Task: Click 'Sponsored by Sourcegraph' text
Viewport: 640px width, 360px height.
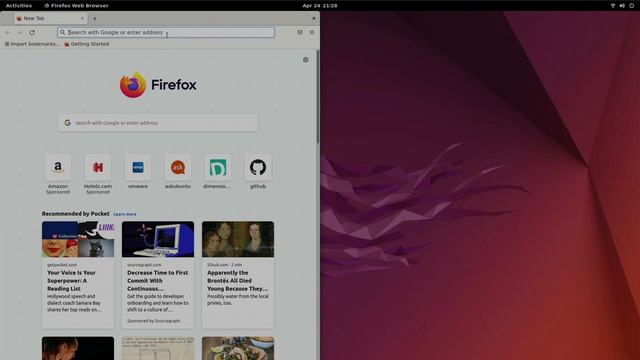Action: tap(153, 321)
